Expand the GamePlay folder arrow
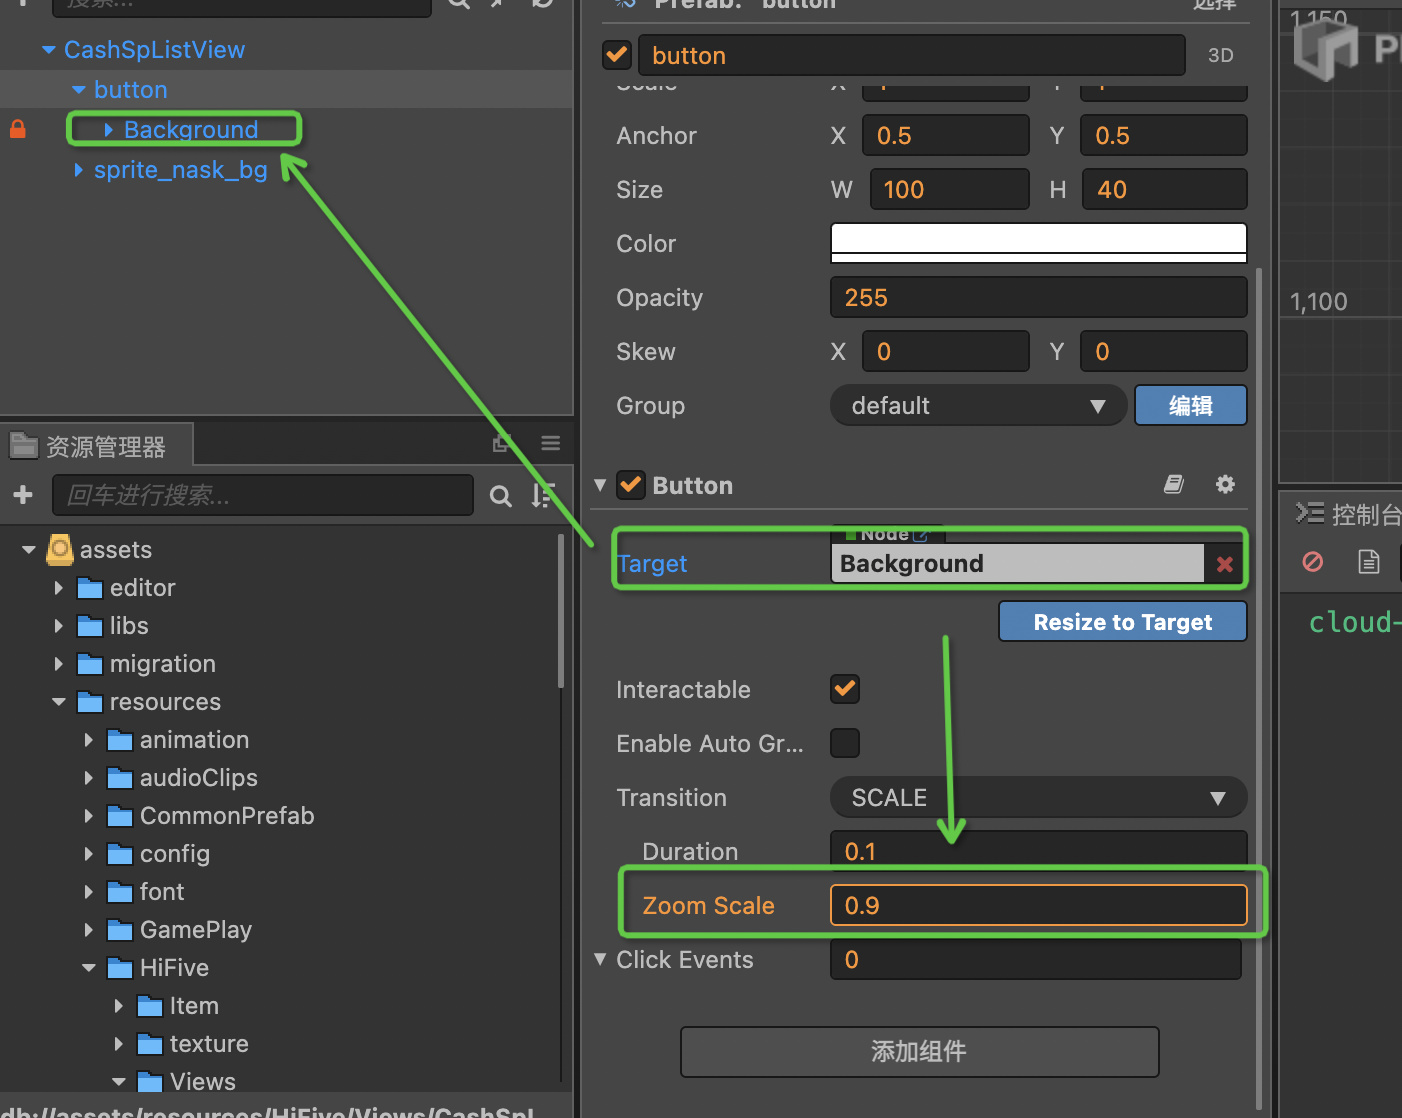 pos(88,930)
